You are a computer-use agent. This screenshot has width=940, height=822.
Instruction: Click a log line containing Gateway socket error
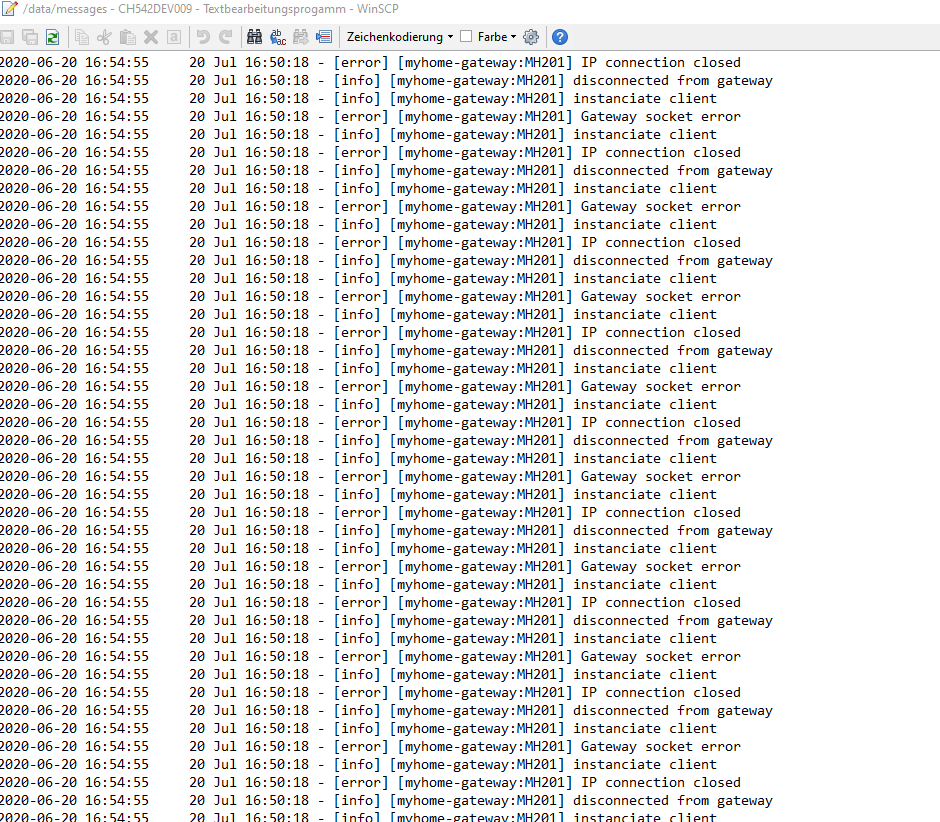point(400,116)
